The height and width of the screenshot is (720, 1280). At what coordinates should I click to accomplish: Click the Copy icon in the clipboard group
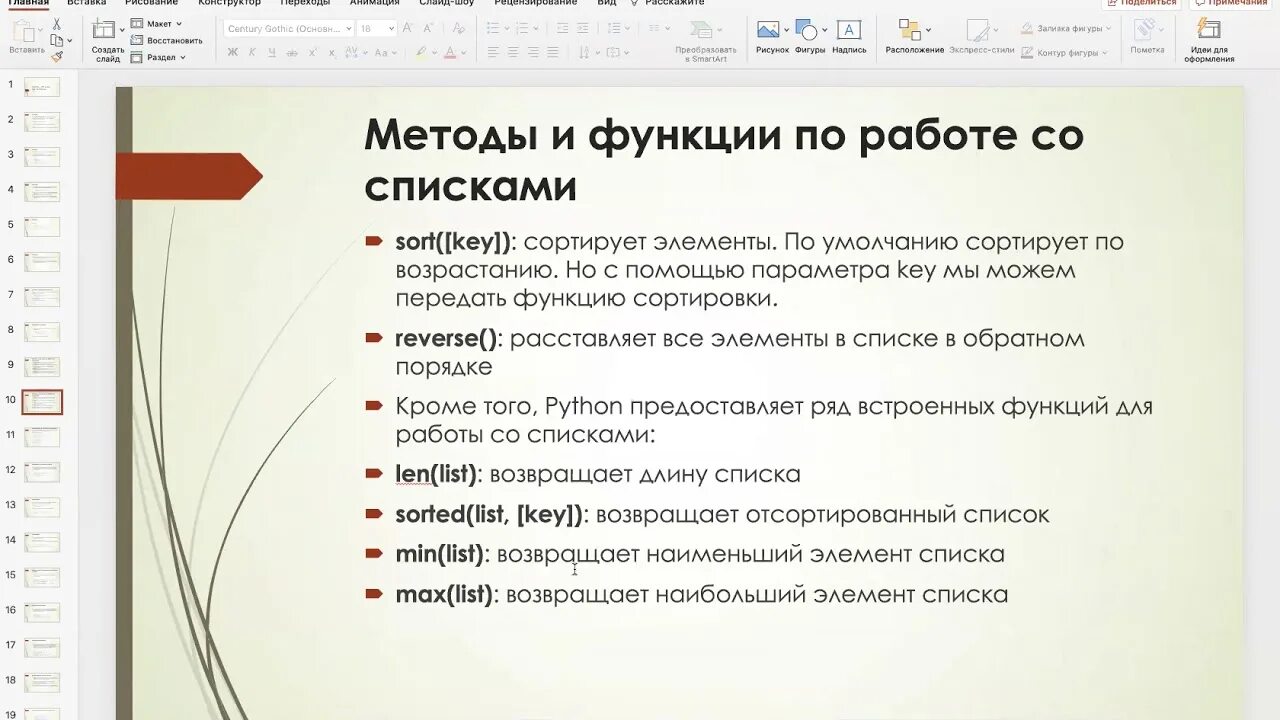point(56,40)
